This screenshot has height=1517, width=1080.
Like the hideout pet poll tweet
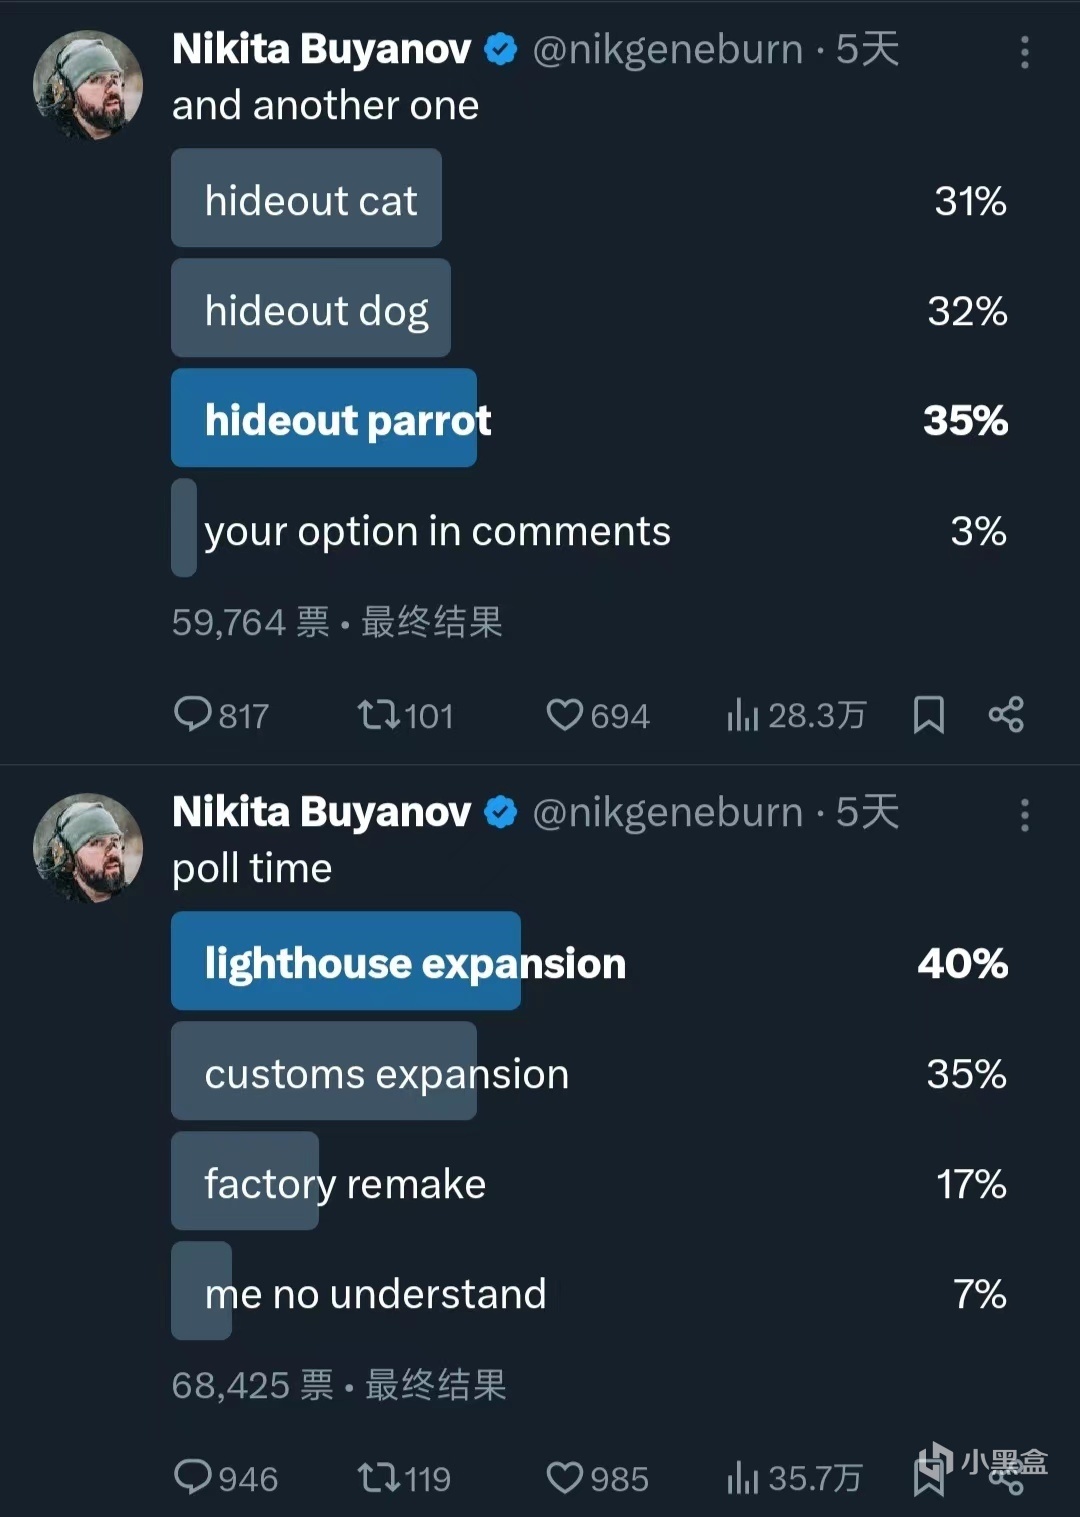[x=598, y=715]
